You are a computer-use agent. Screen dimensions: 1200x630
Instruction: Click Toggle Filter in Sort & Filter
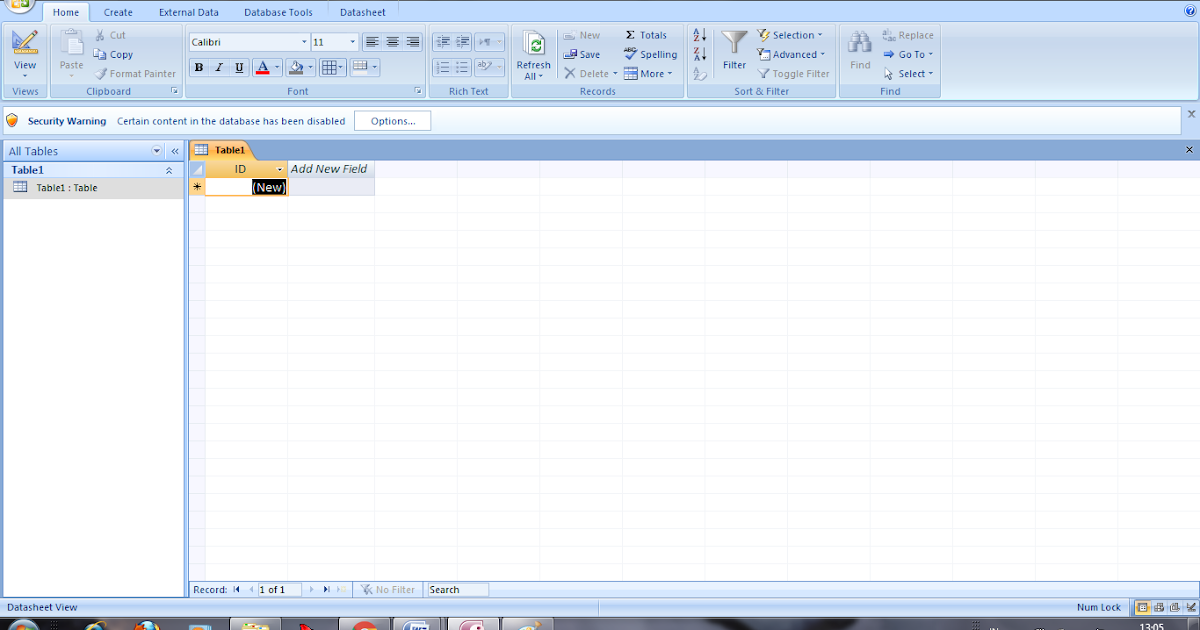click(792, 73)
